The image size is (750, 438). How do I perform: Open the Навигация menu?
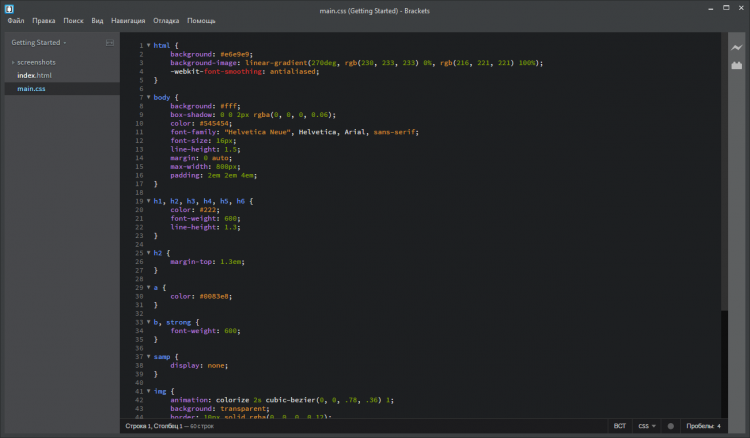coord(128,20)
